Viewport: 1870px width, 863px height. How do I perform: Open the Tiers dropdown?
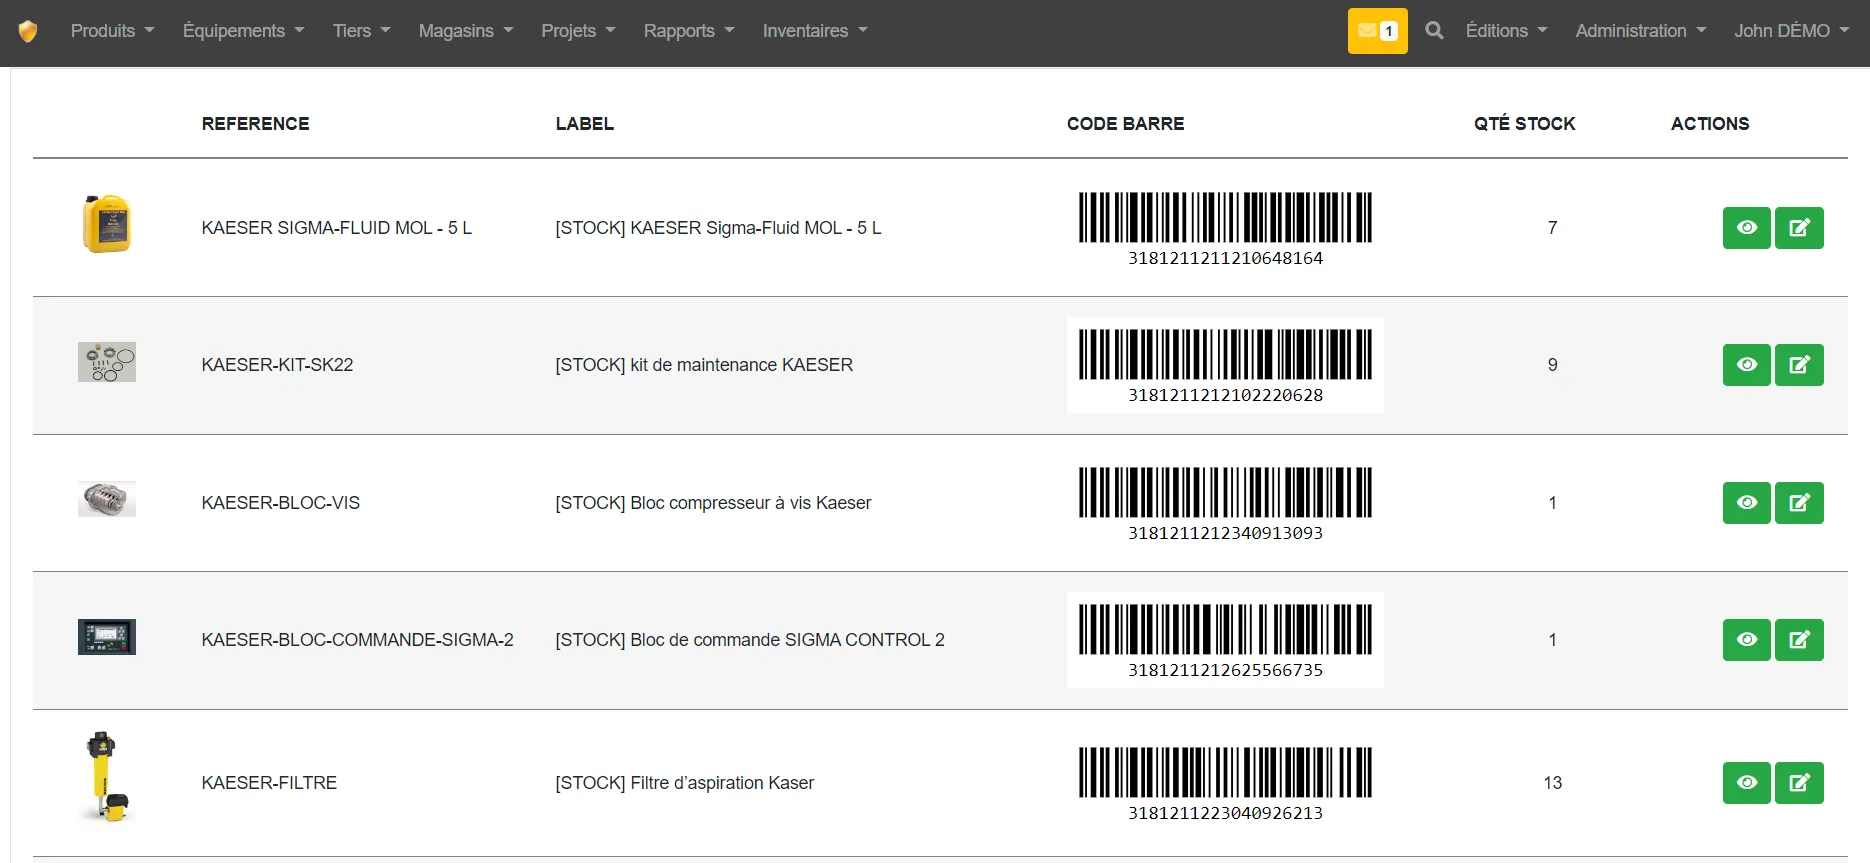coord(361,31)
